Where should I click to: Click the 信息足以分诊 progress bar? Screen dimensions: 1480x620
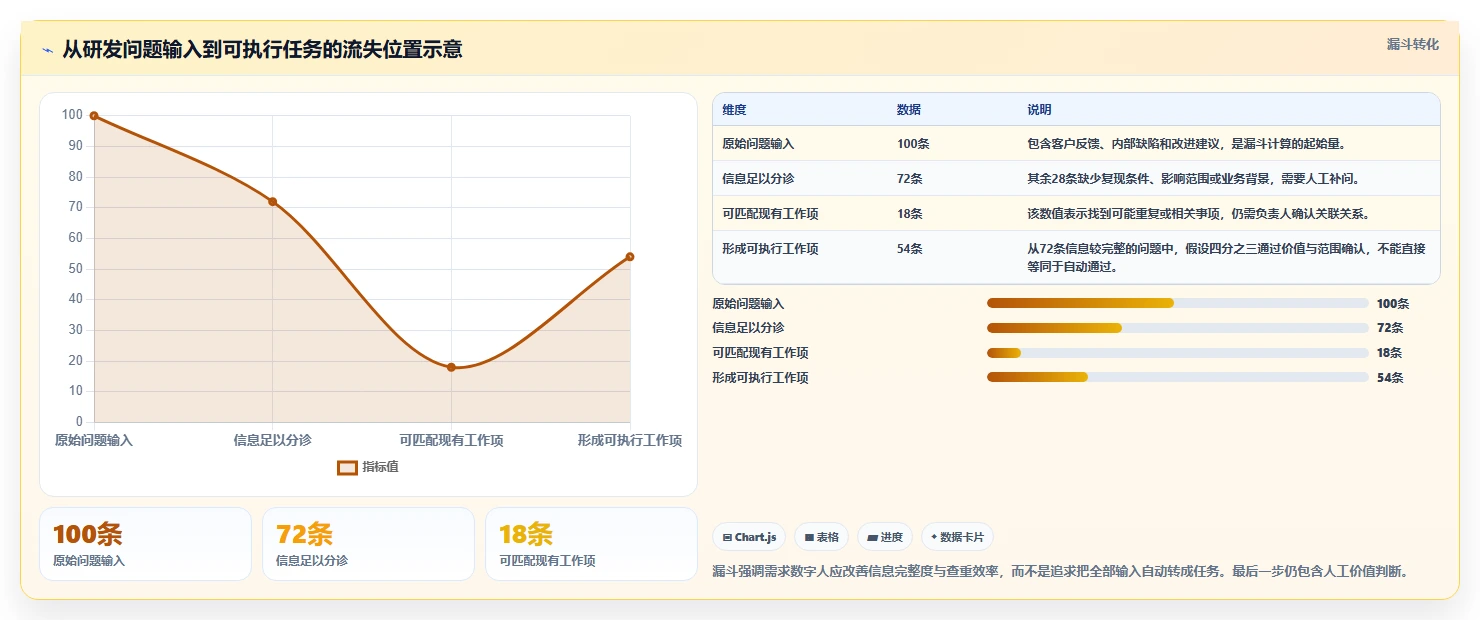click(1177, 328)
